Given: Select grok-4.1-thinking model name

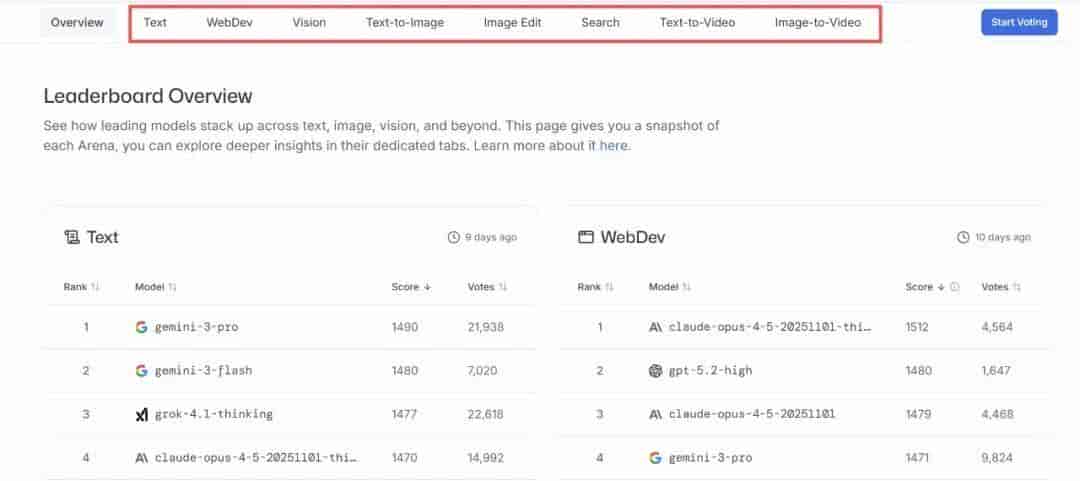Looking at the screenshot, I should [x=214, y=414].
